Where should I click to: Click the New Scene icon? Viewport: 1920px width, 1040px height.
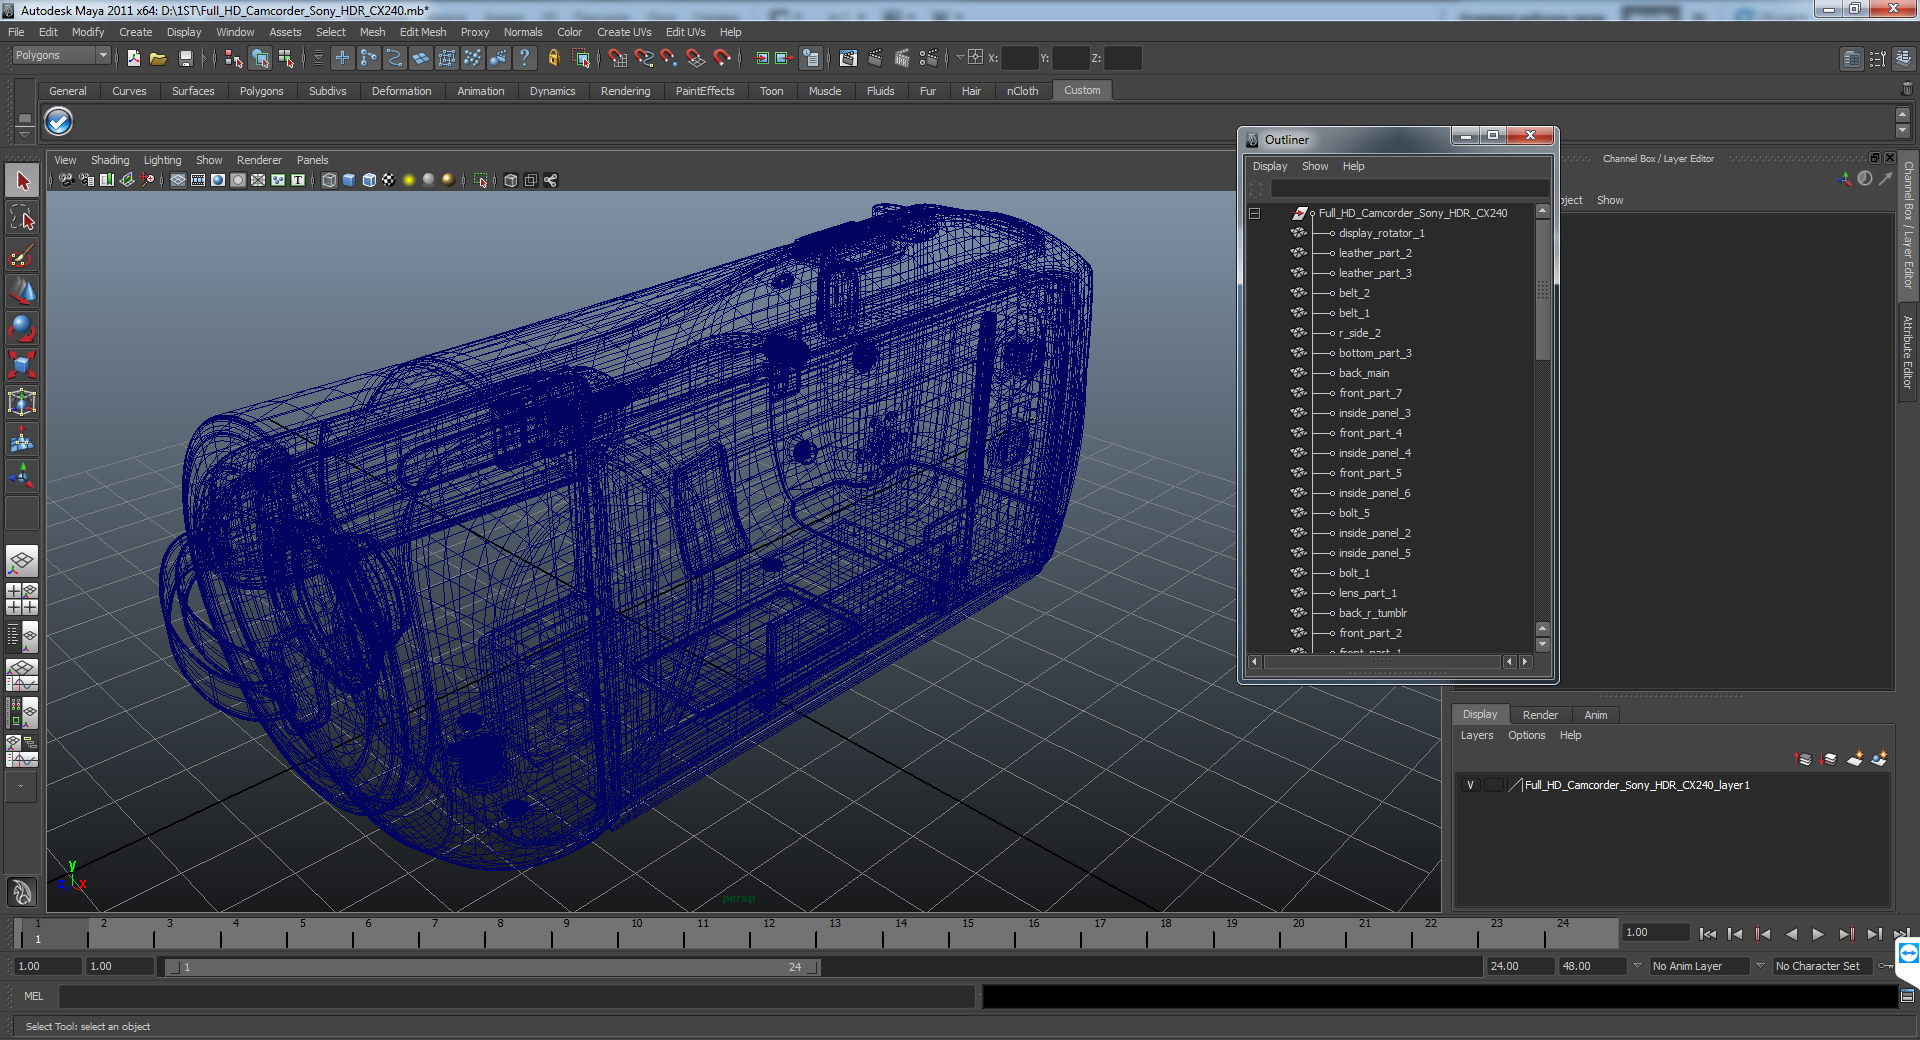(x=134, y=59)
